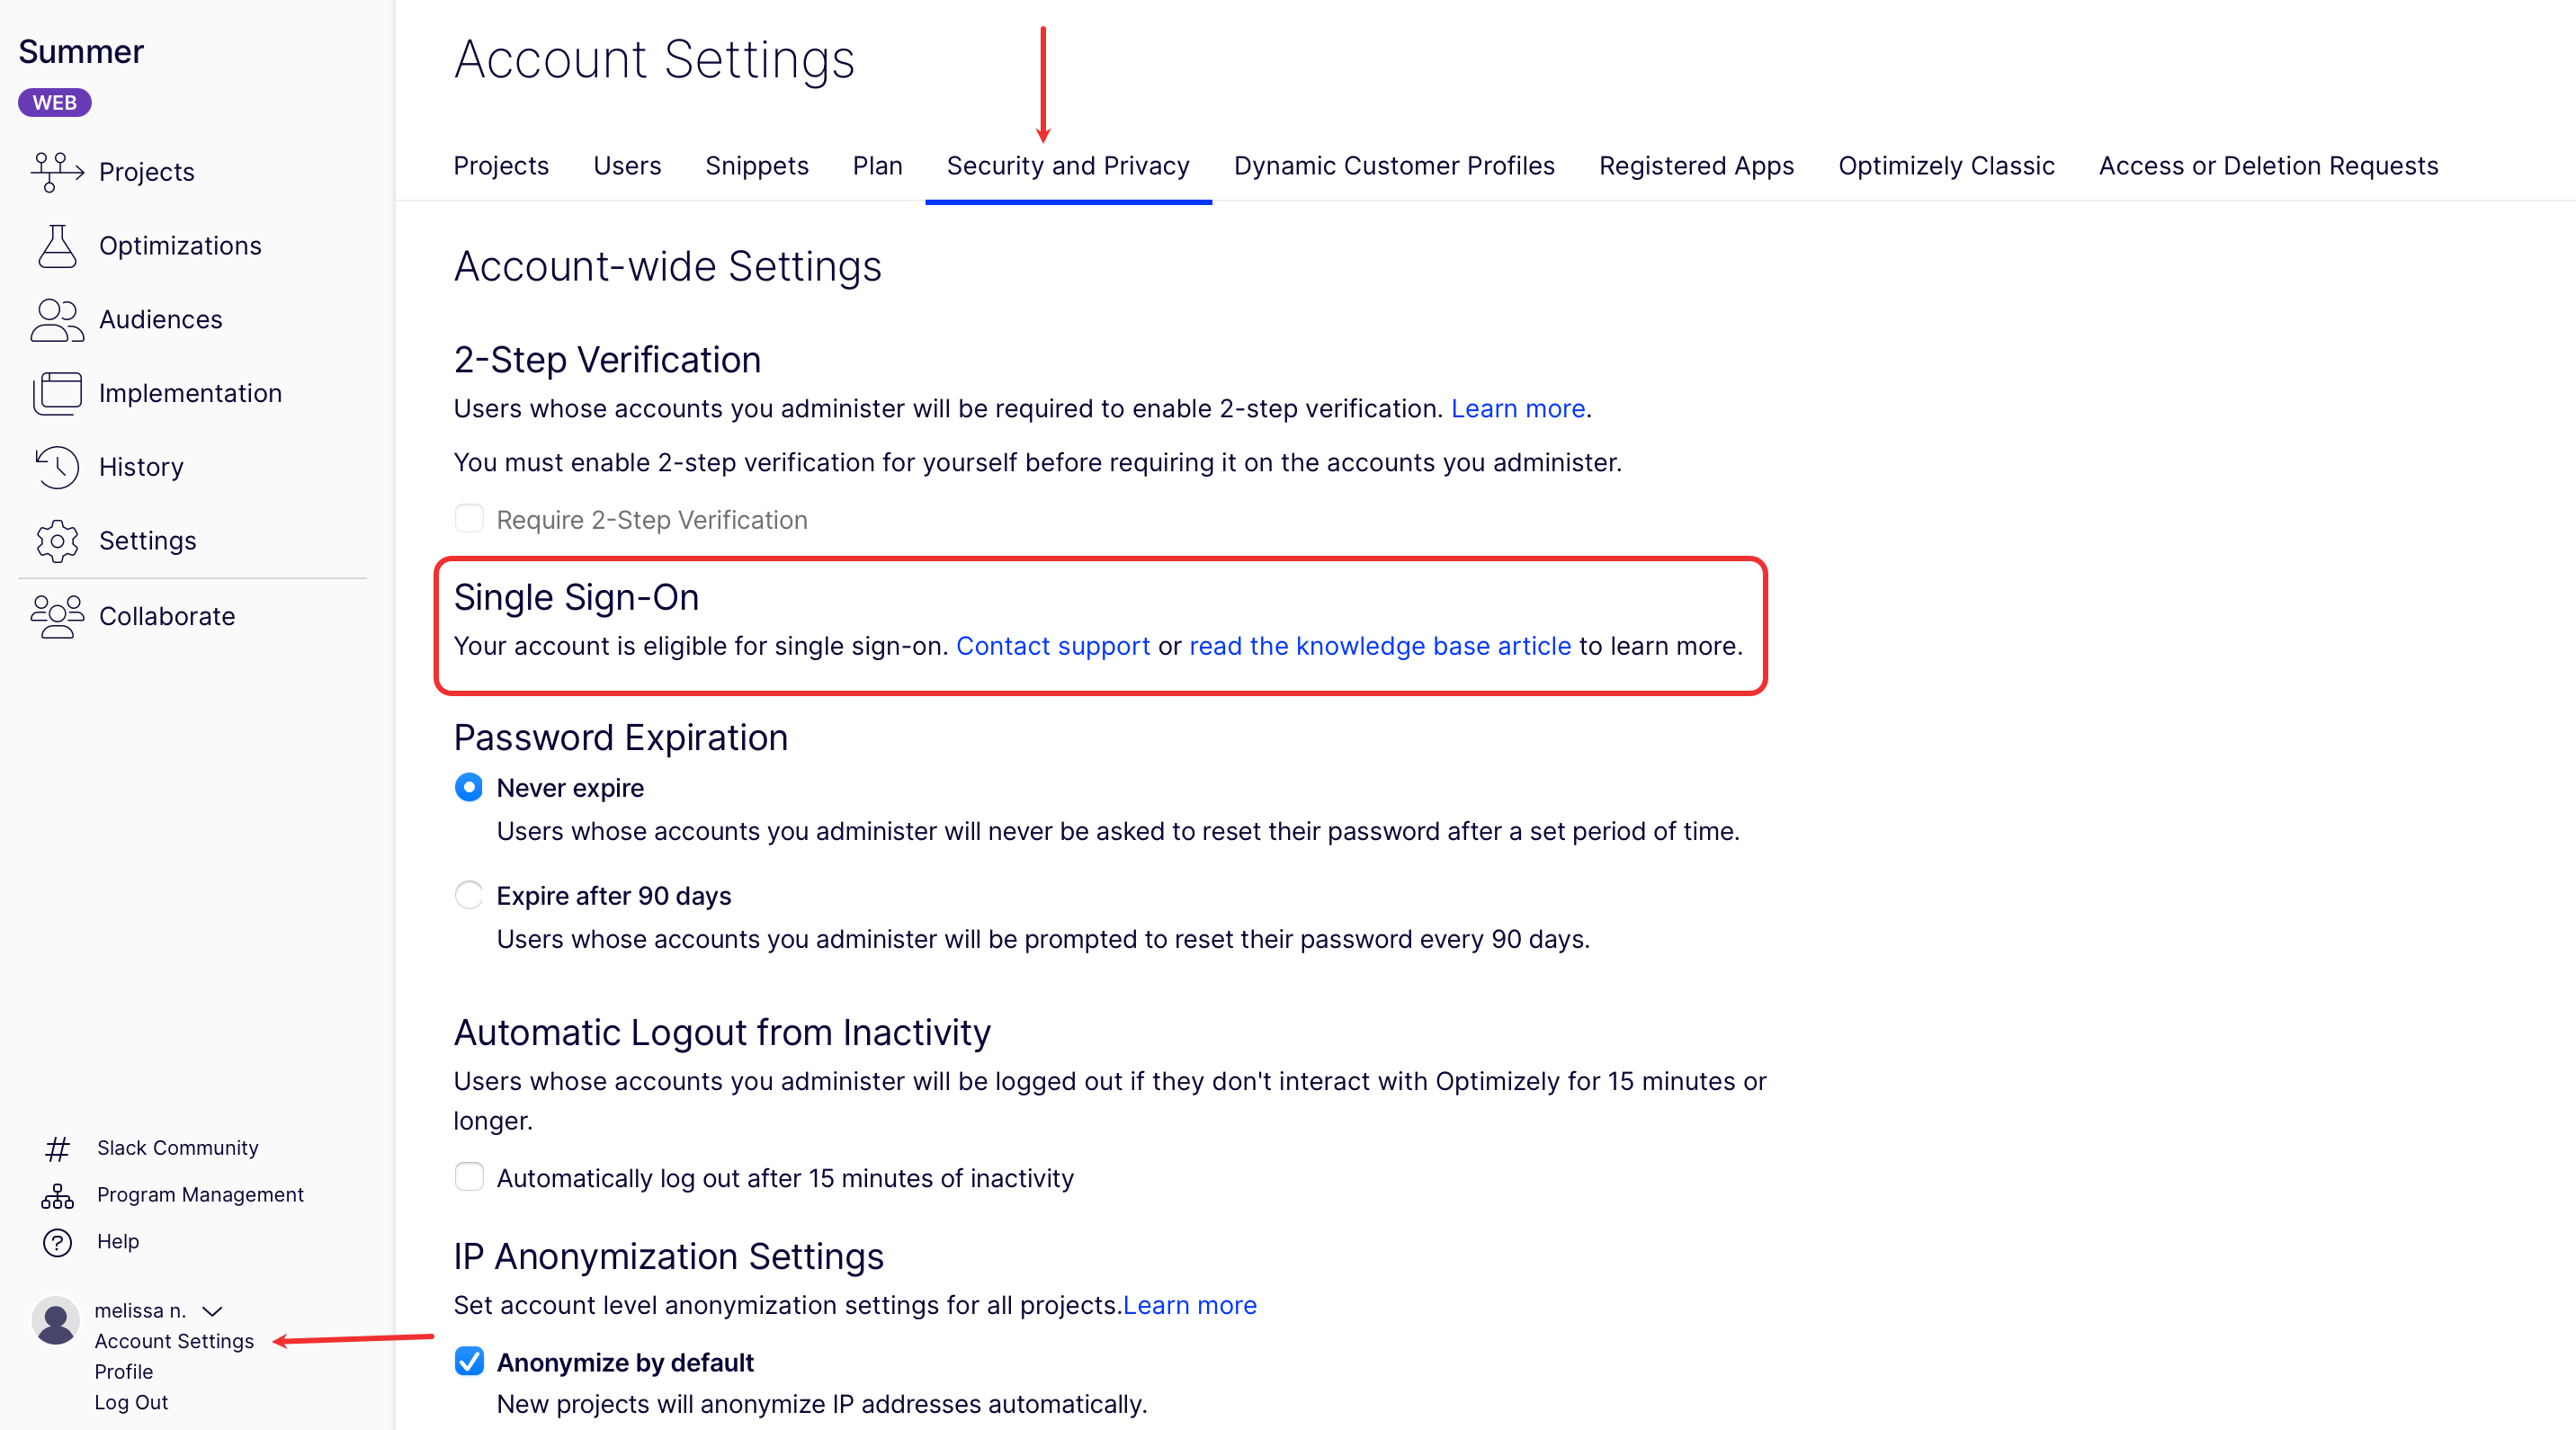Viewport: 2576px width, 1430px height.
Task: Uncheck Anonymize by default checkbox
Action: [468, 1361]
